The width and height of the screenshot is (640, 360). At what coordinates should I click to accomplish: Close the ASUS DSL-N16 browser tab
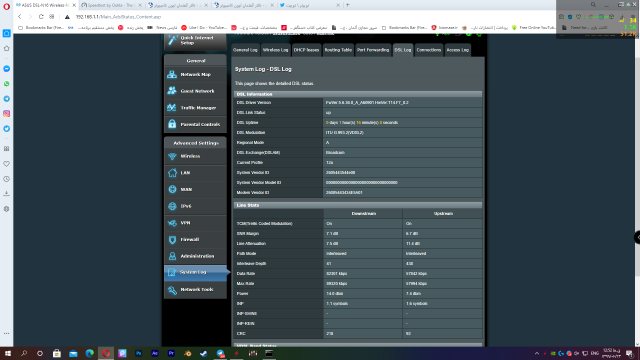pos(74,5)
